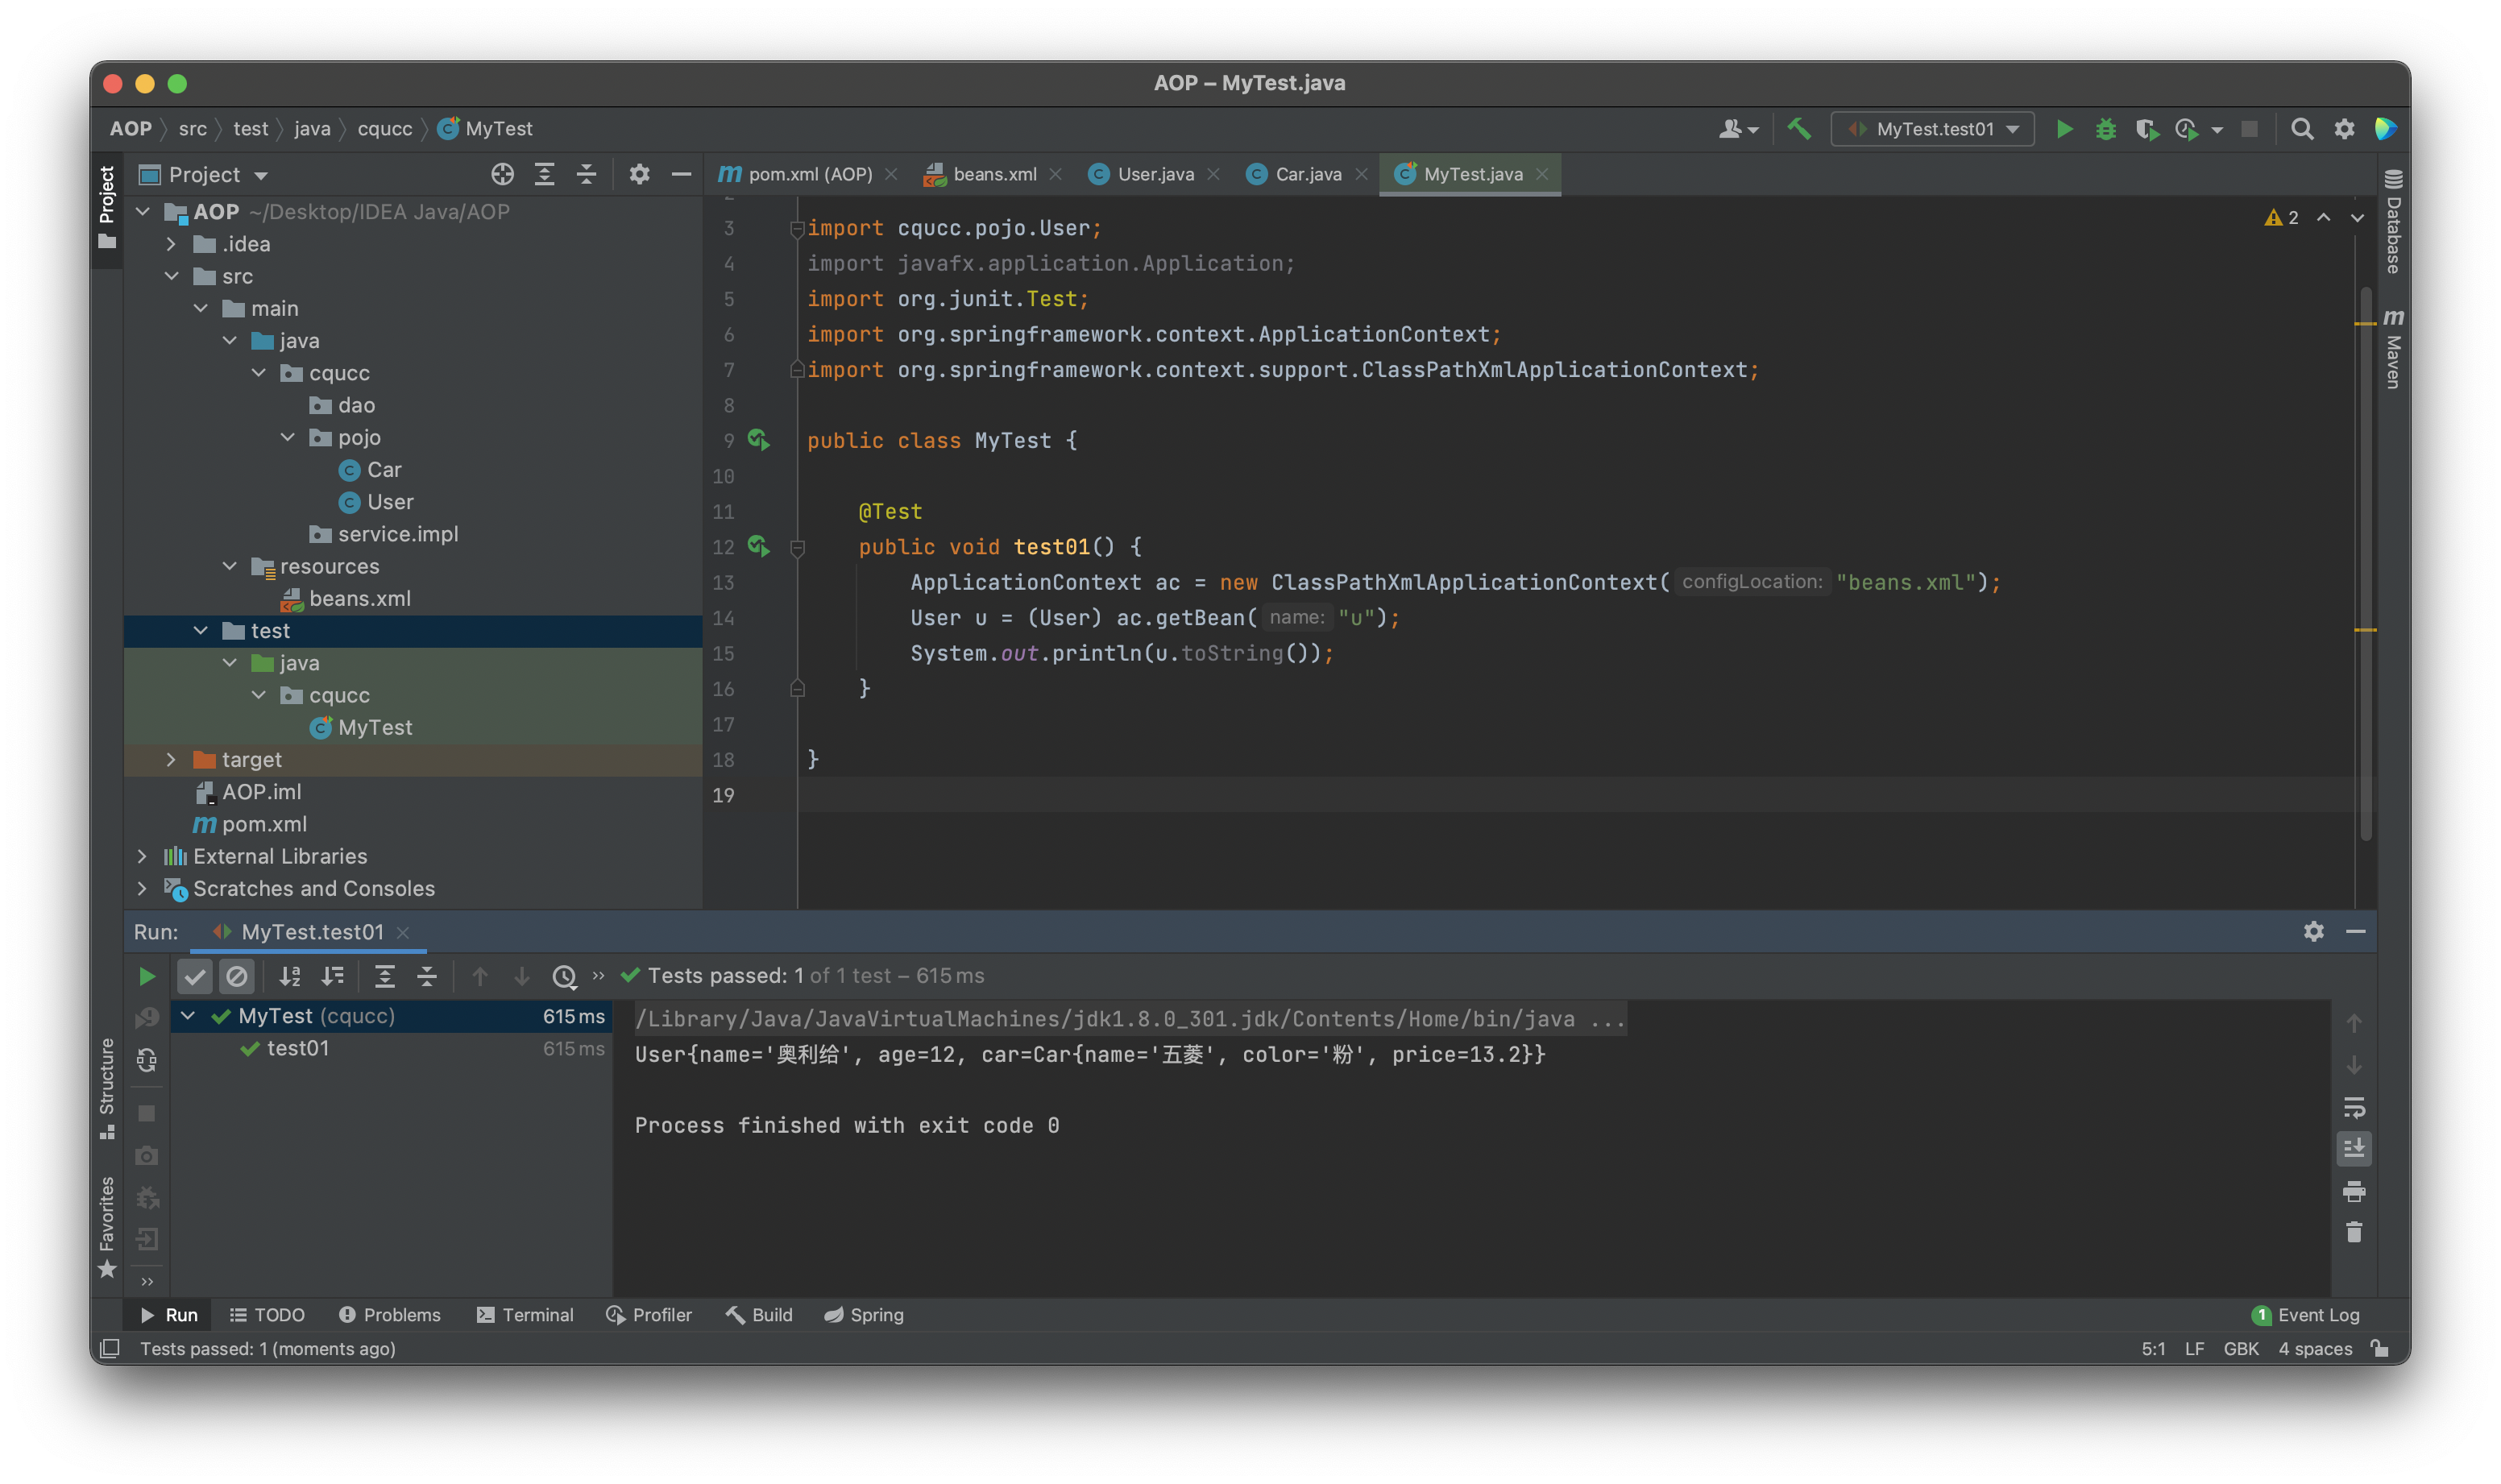This screenshot has width=2501, height=1484.
Task: Toggle Show Ignored tests filter
Action: (237, 976)
